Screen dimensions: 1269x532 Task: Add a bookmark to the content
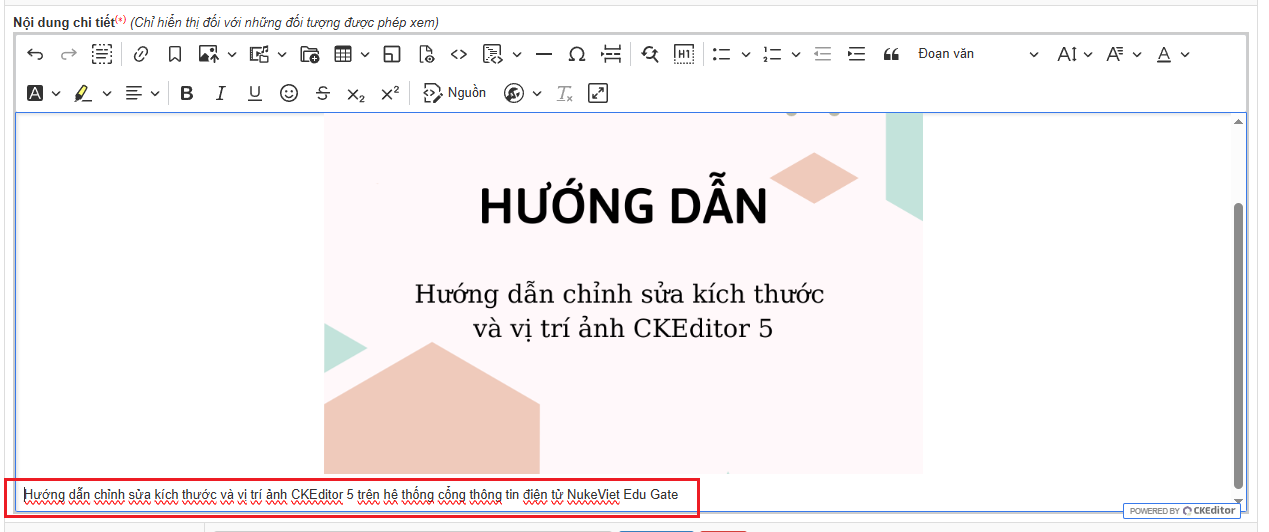pyautogui.click(x=174, y=54)
